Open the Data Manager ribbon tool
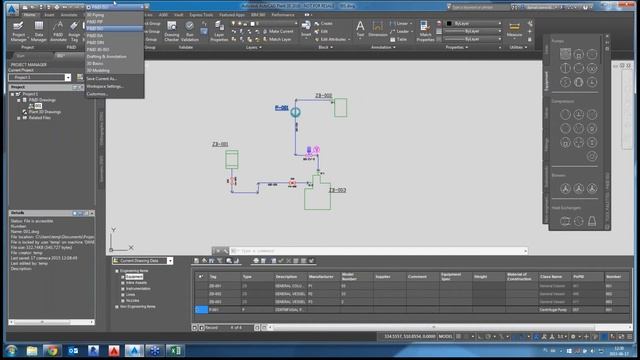The image size is (640, 360). coord(39,31)
